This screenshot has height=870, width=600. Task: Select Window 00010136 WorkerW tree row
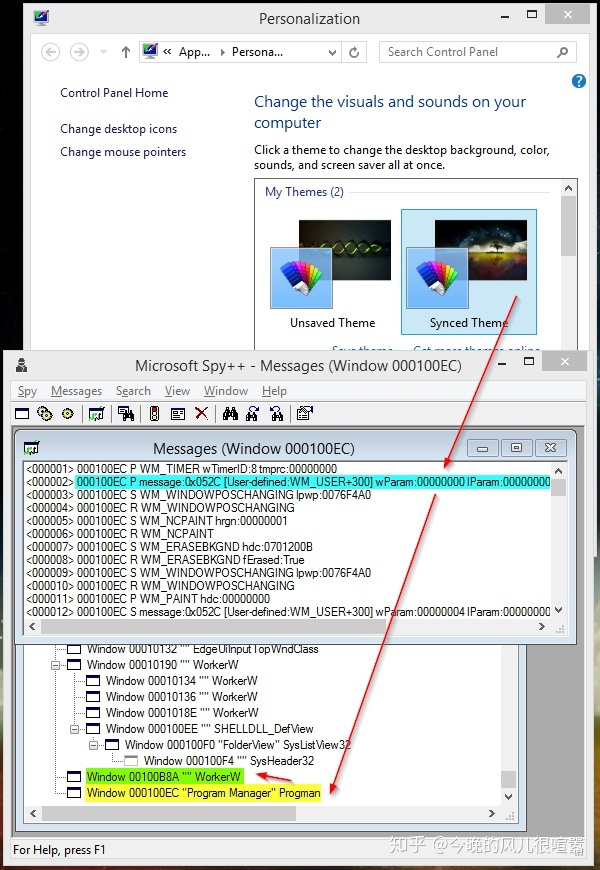pos(181,697)
